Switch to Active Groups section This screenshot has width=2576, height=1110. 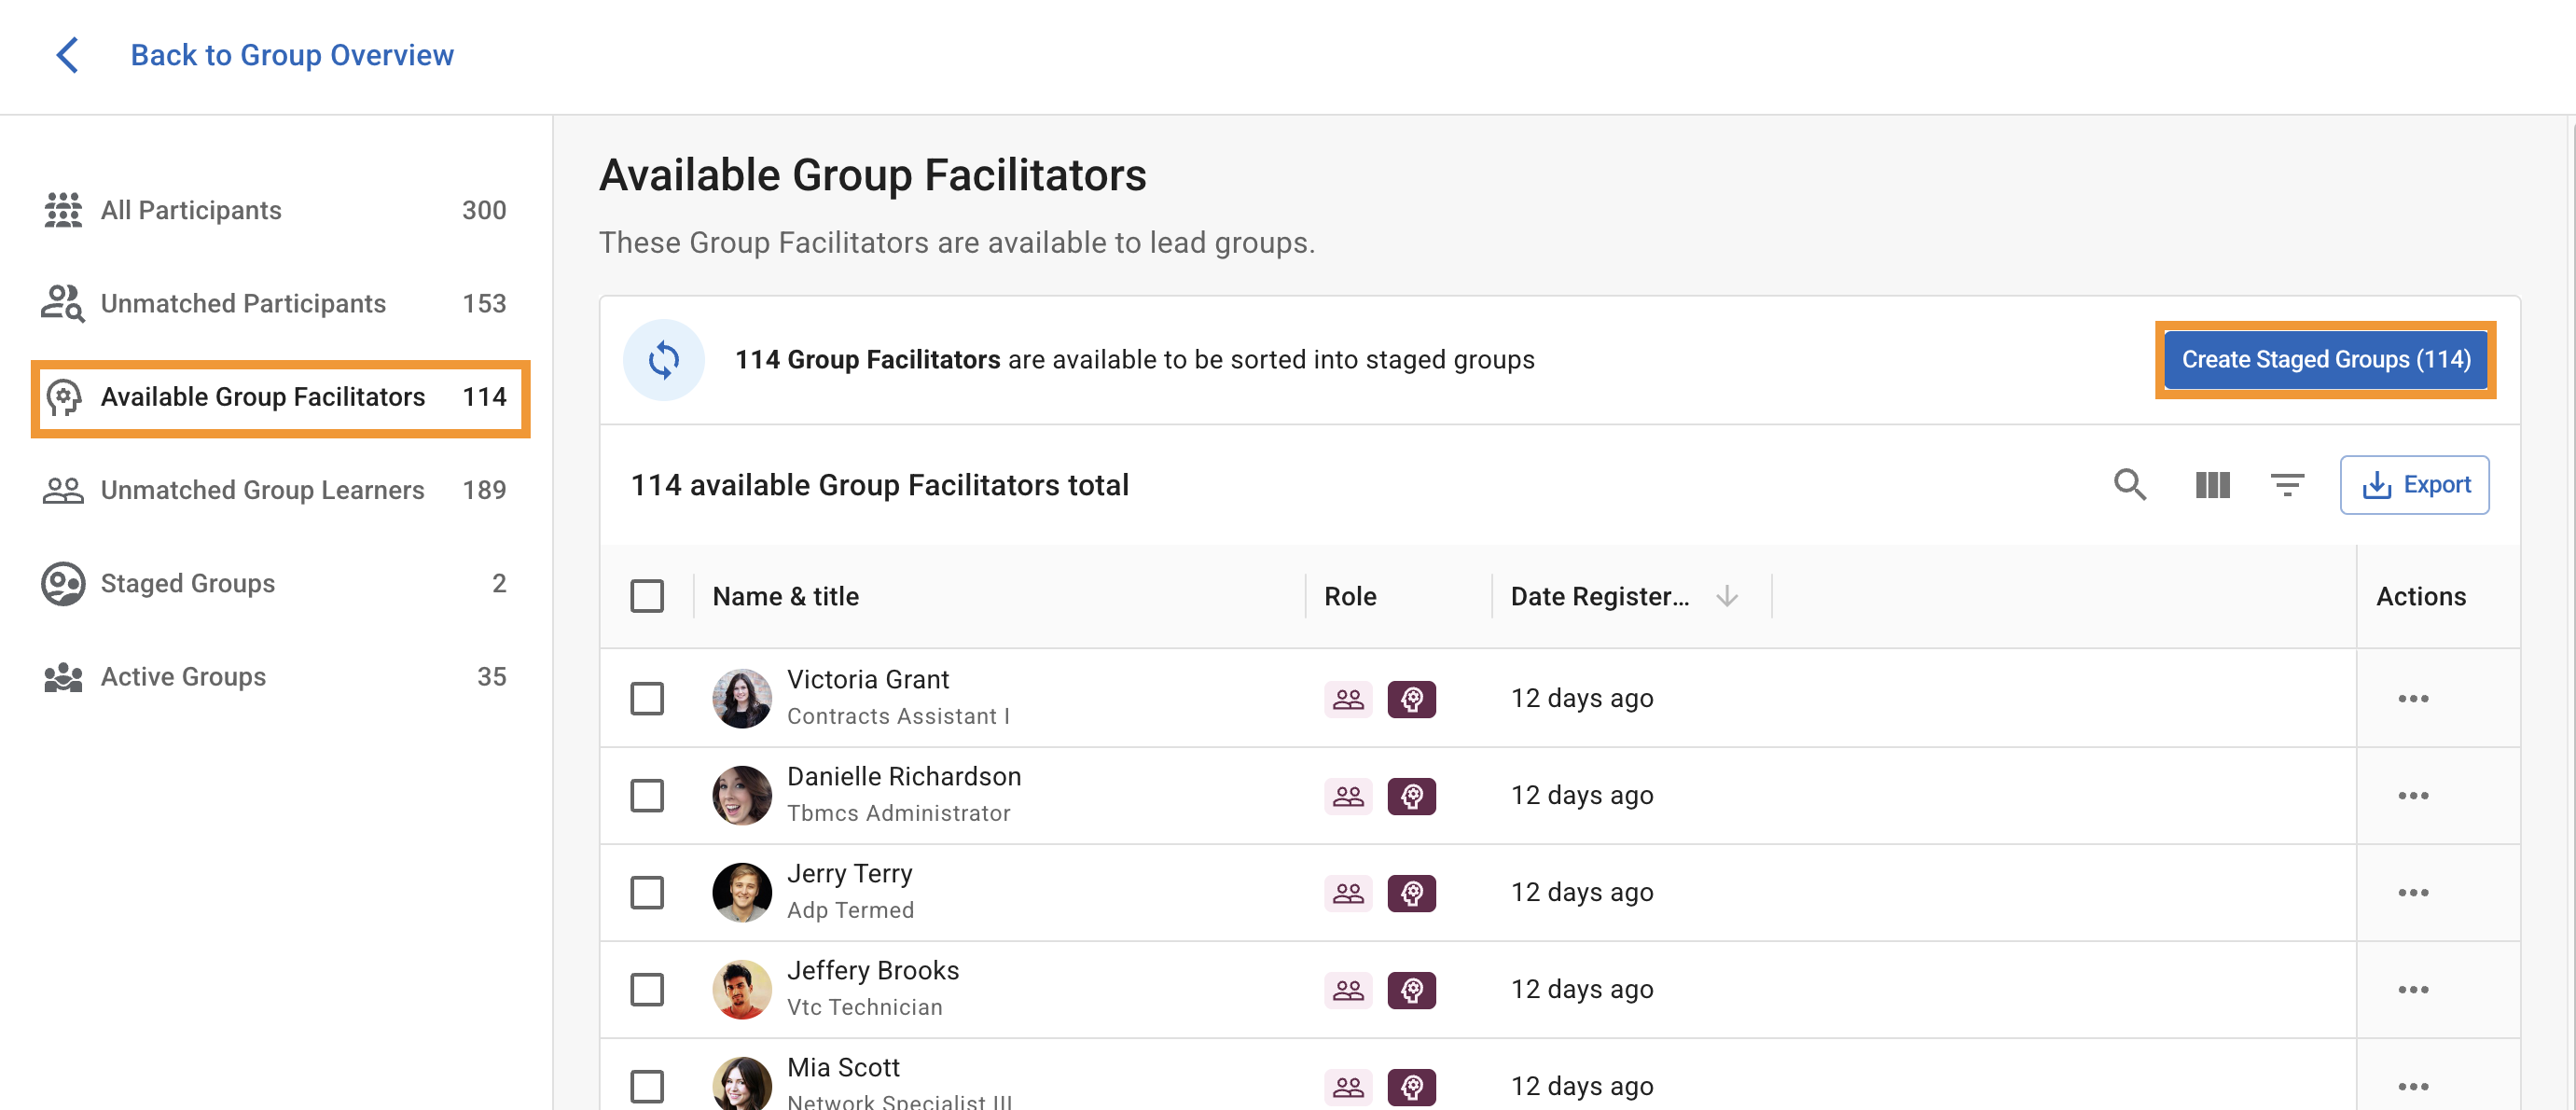(x=183, y=677)
